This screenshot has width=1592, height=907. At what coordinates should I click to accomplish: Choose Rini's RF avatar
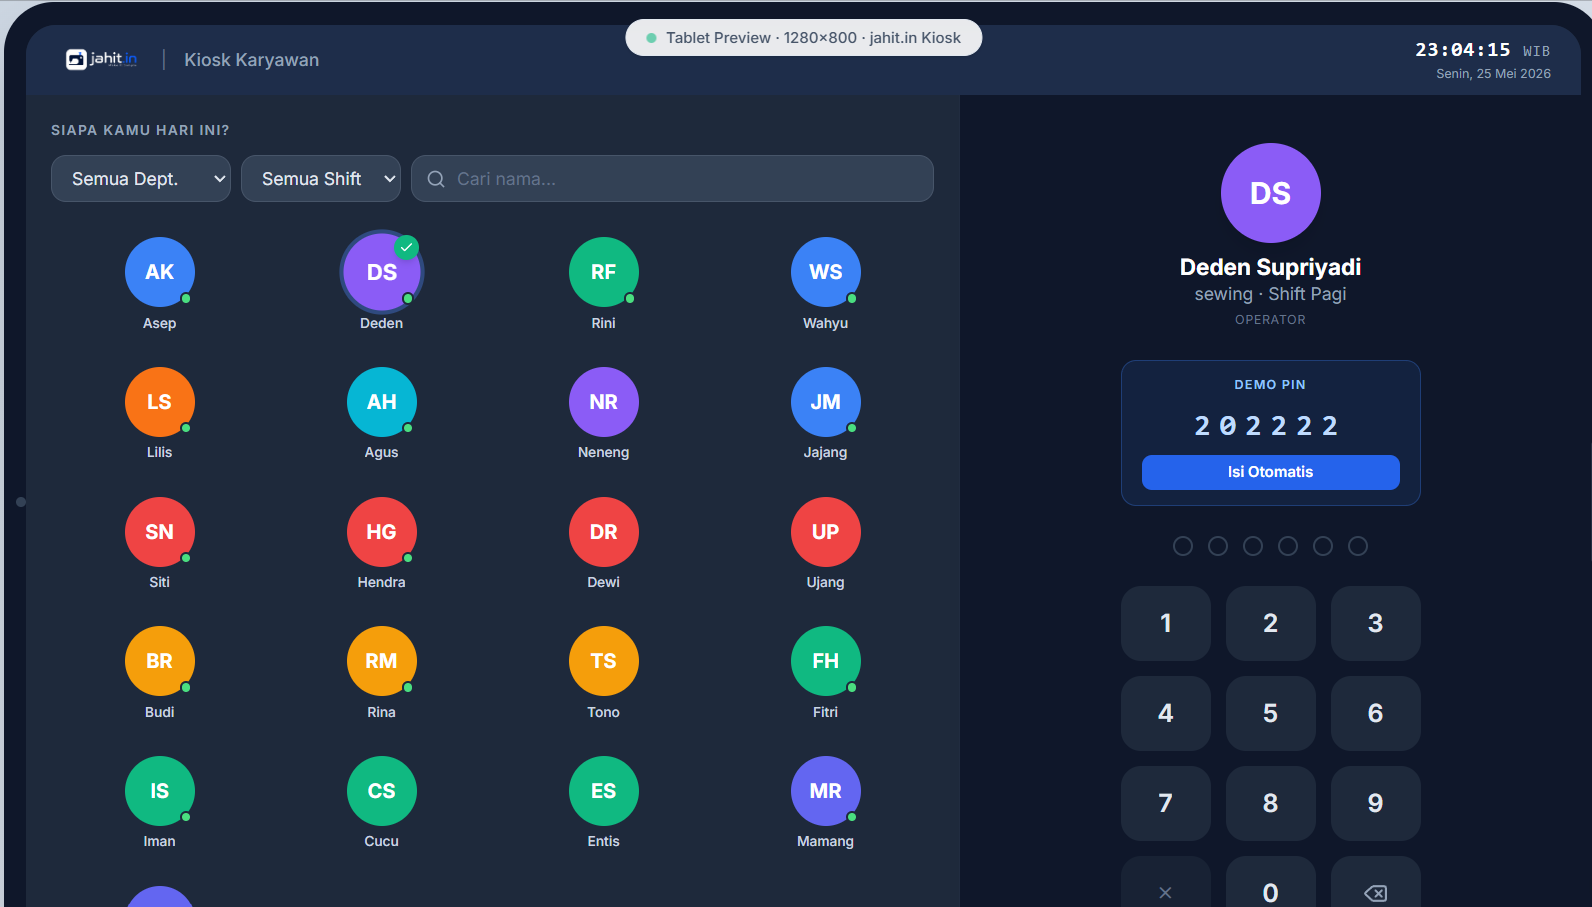pos(604,272)
